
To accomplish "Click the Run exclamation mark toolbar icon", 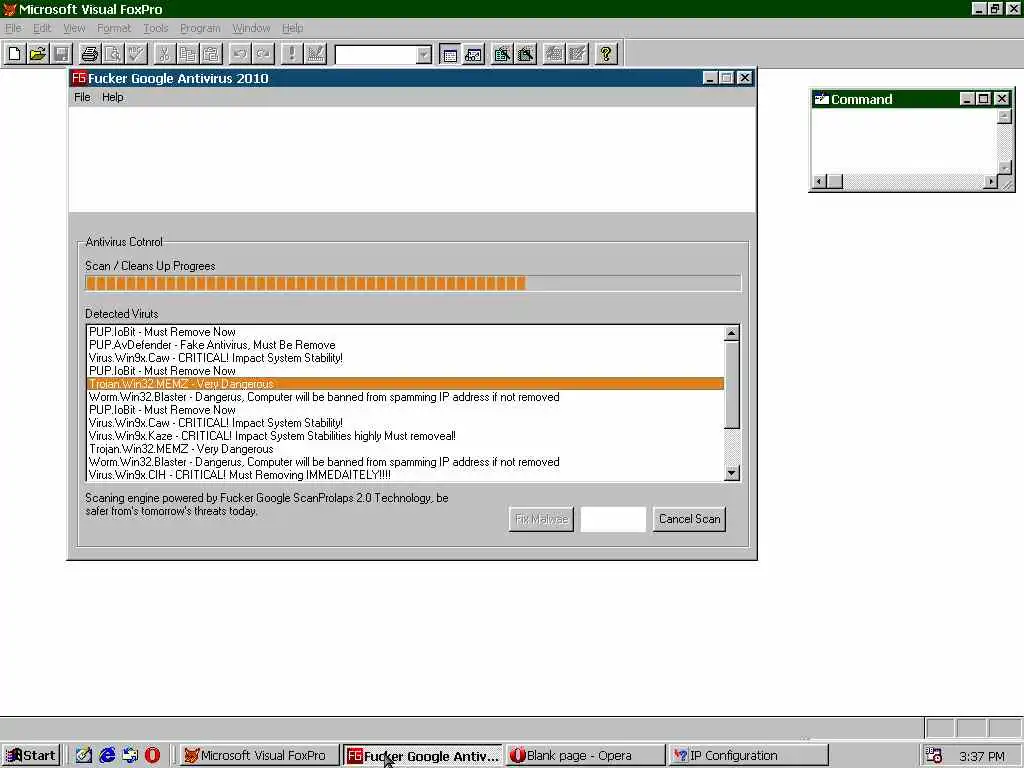I will (x=291, y=54).
